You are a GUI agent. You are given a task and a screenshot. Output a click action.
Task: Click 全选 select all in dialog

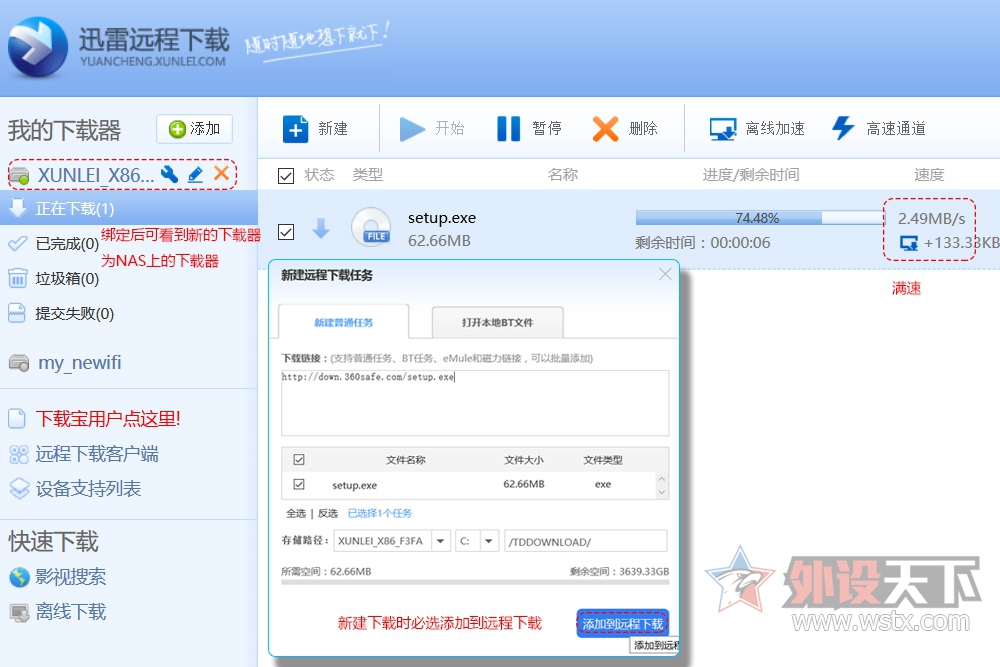click(x=296, y=513)
